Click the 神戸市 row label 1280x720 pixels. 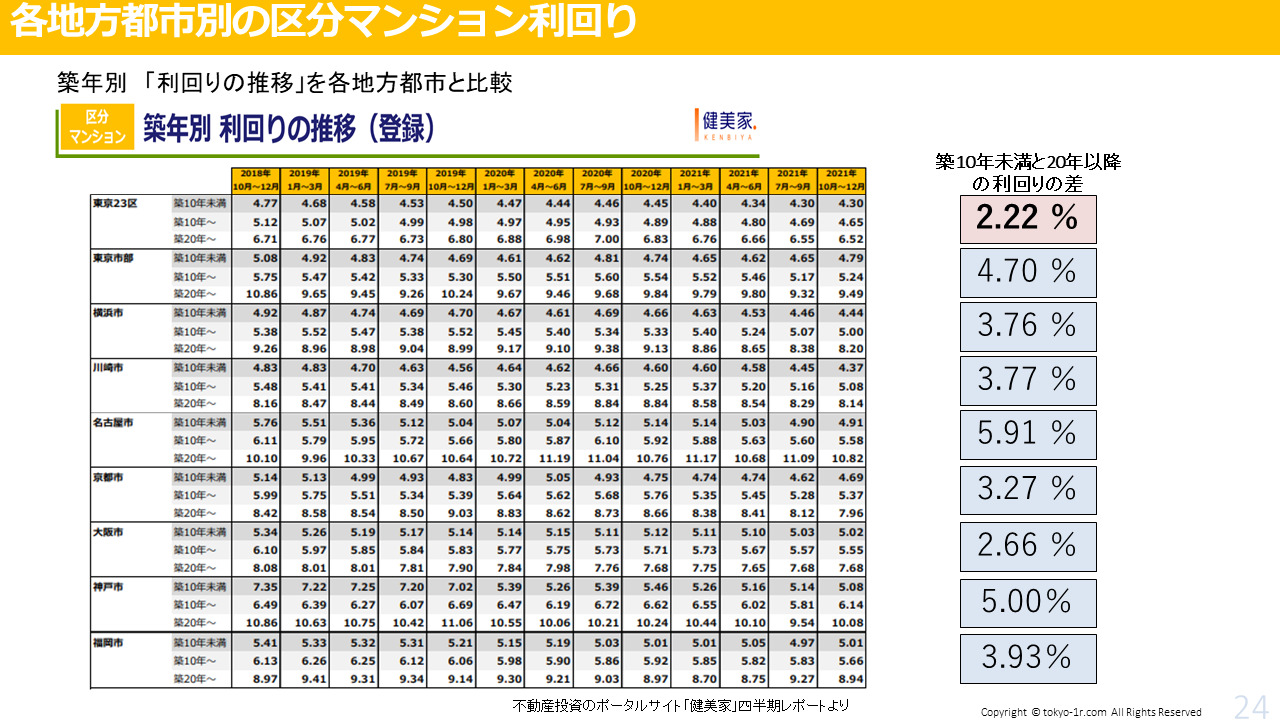tap(106, 587)
